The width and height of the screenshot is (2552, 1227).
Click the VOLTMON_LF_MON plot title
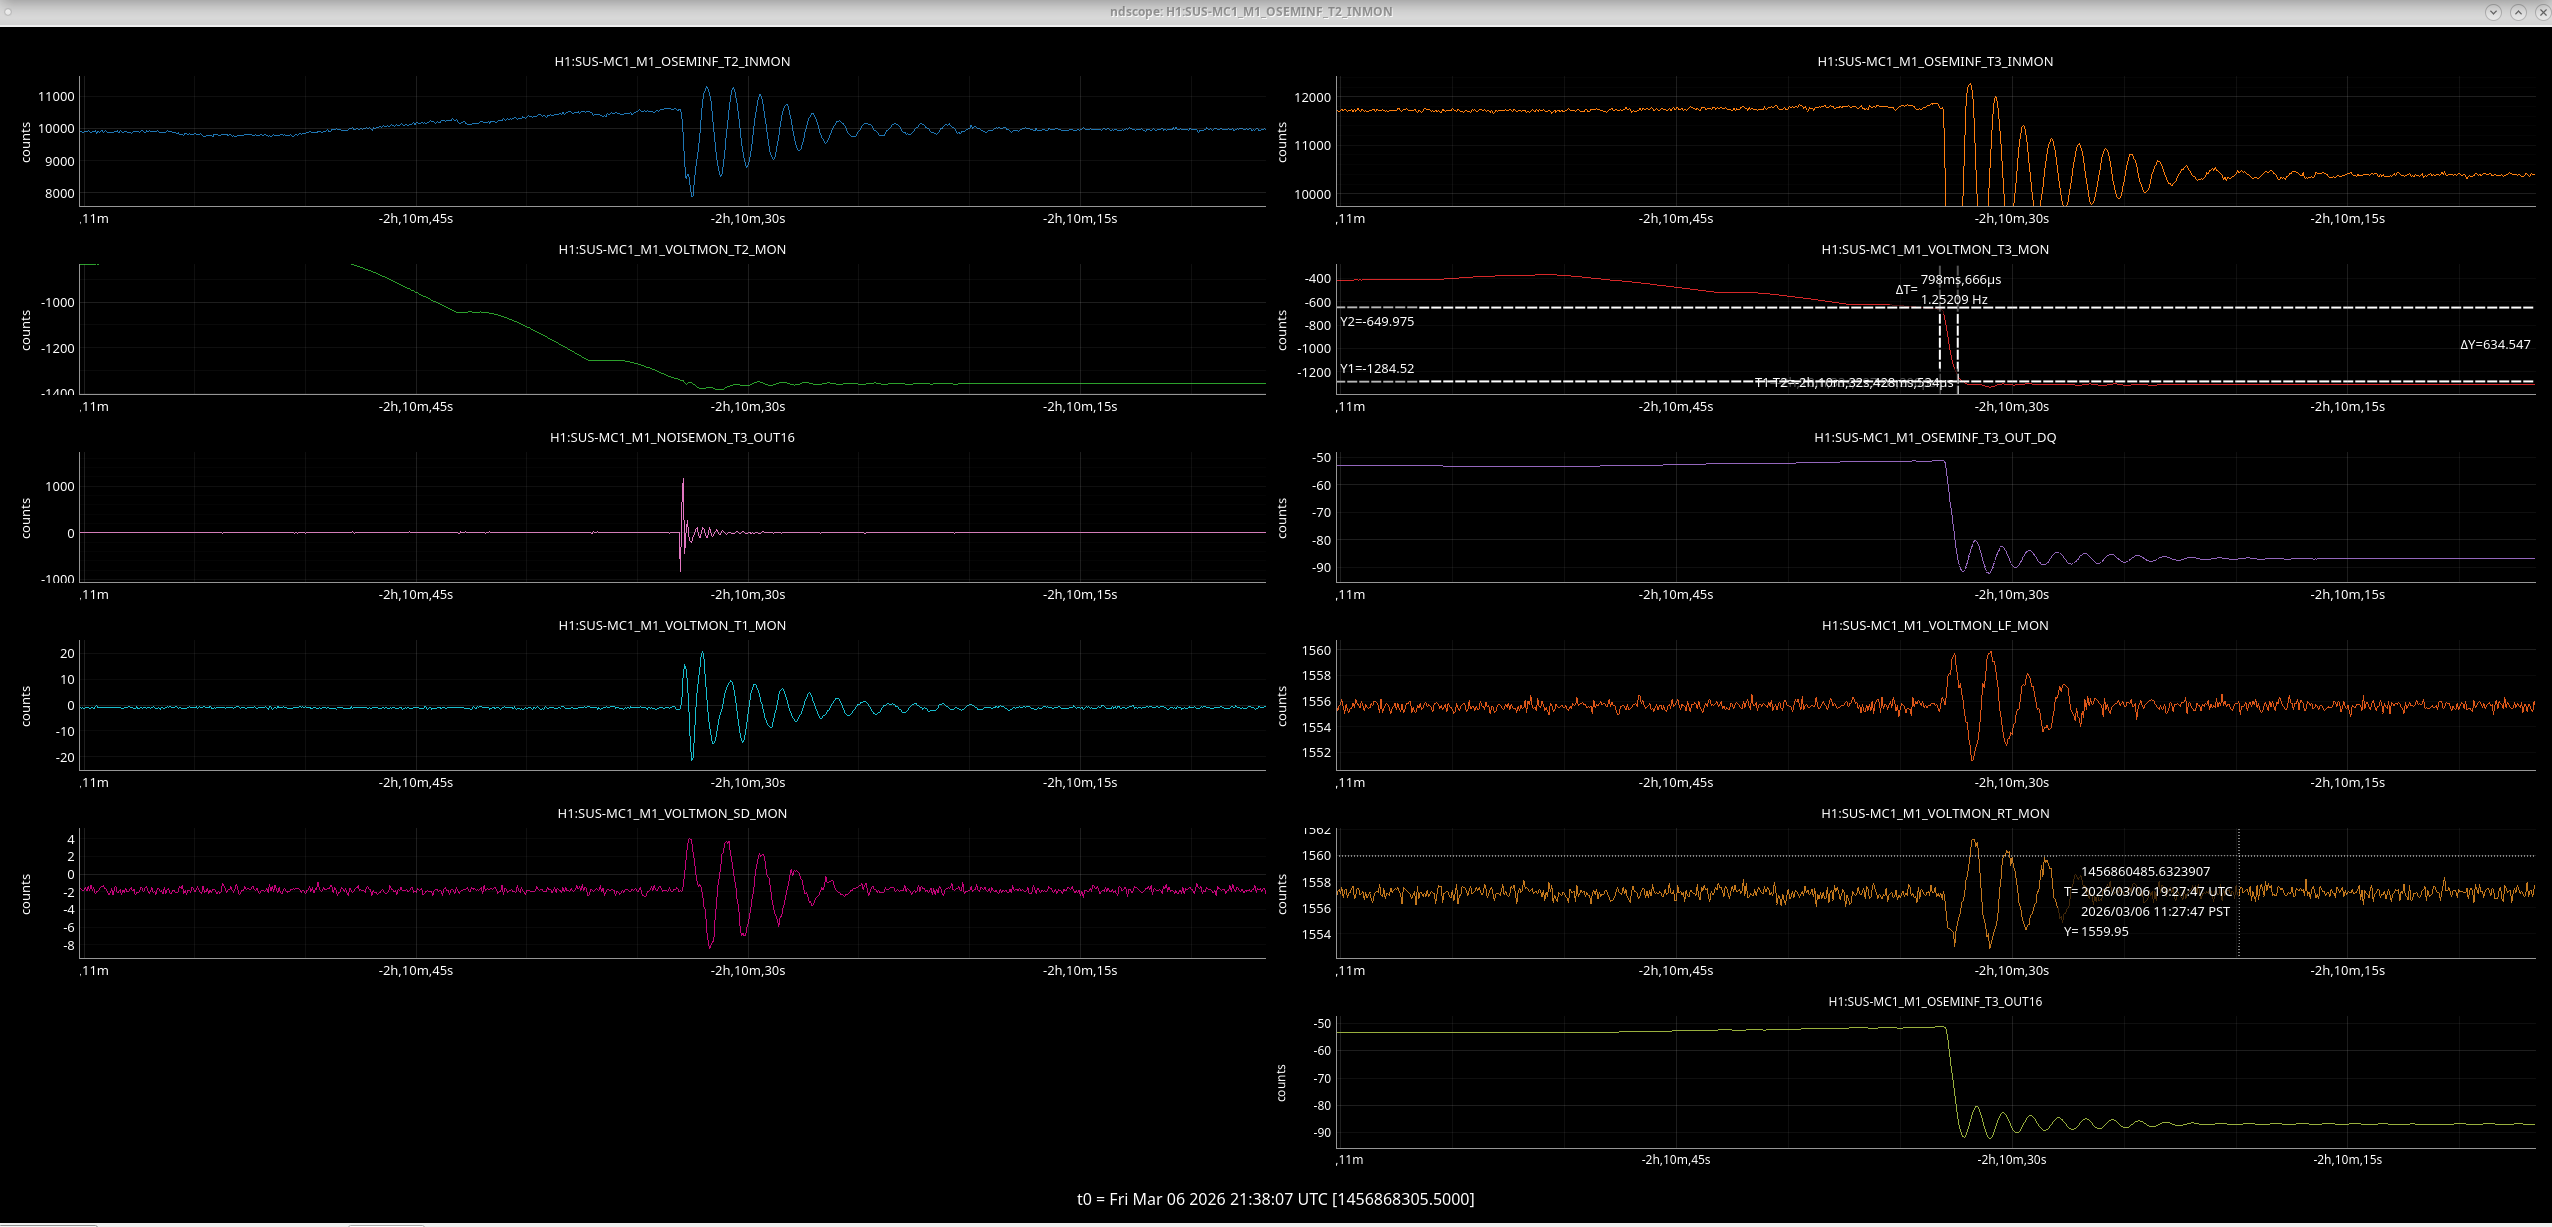[x=1935, y=626]
